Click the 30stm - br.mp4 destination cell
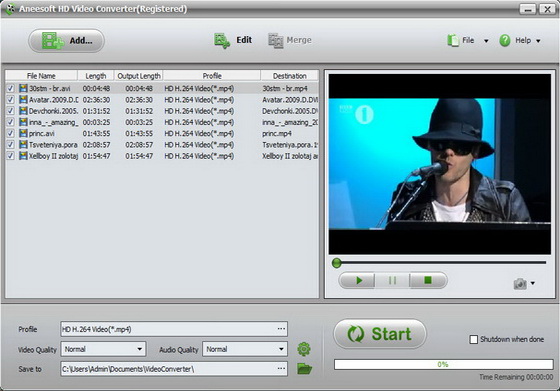The image size is (560, 391). pyautogui.click(x=285, y=88)
